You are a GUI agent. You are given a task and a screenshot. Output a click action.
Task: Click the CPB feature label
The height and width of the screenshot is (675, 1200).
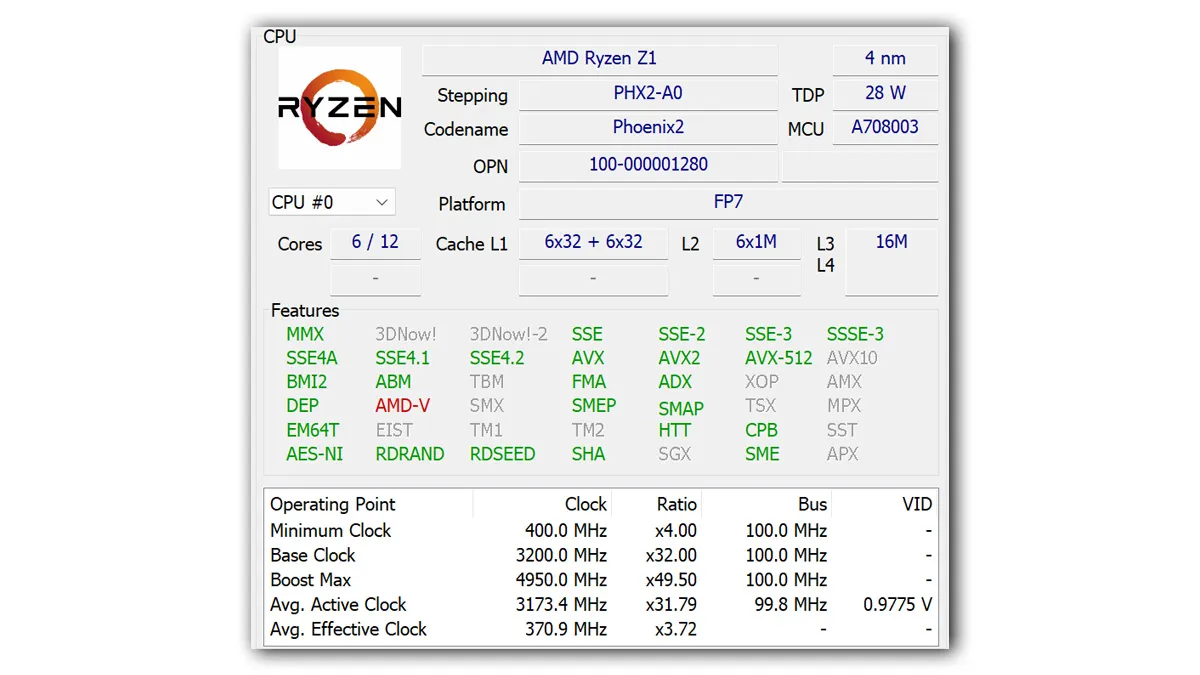(761, 430)
